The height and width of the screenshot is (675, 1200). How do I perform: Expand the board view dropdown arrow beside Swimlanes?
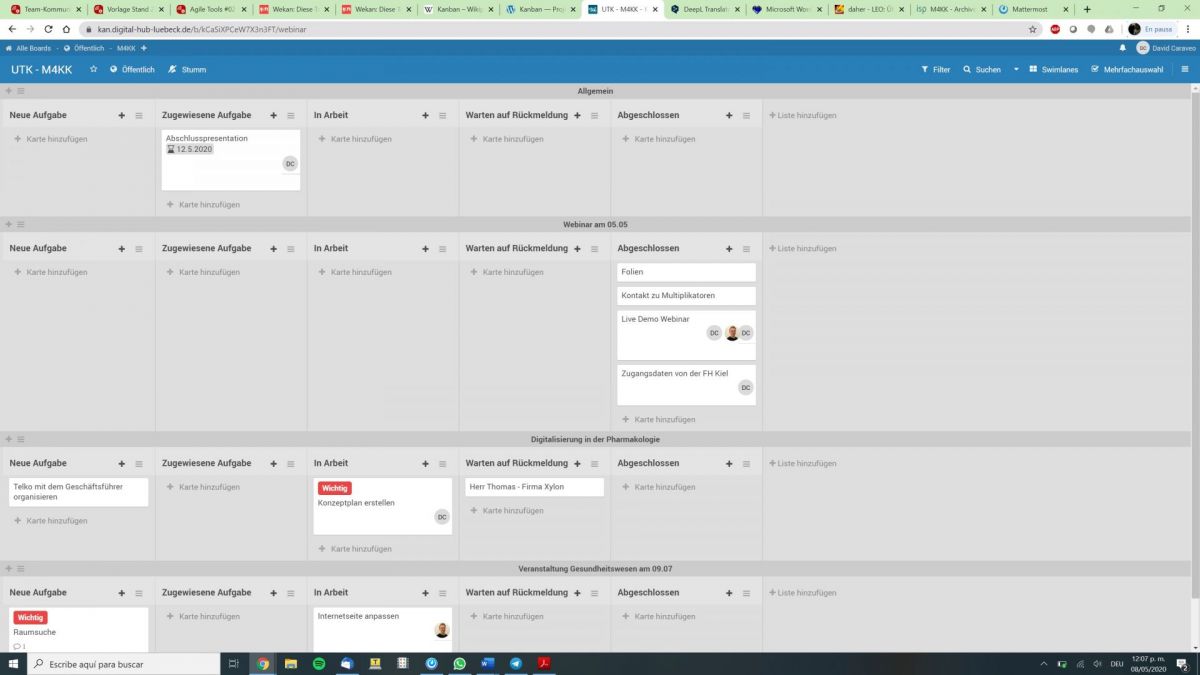click(x=1016, y=69)
